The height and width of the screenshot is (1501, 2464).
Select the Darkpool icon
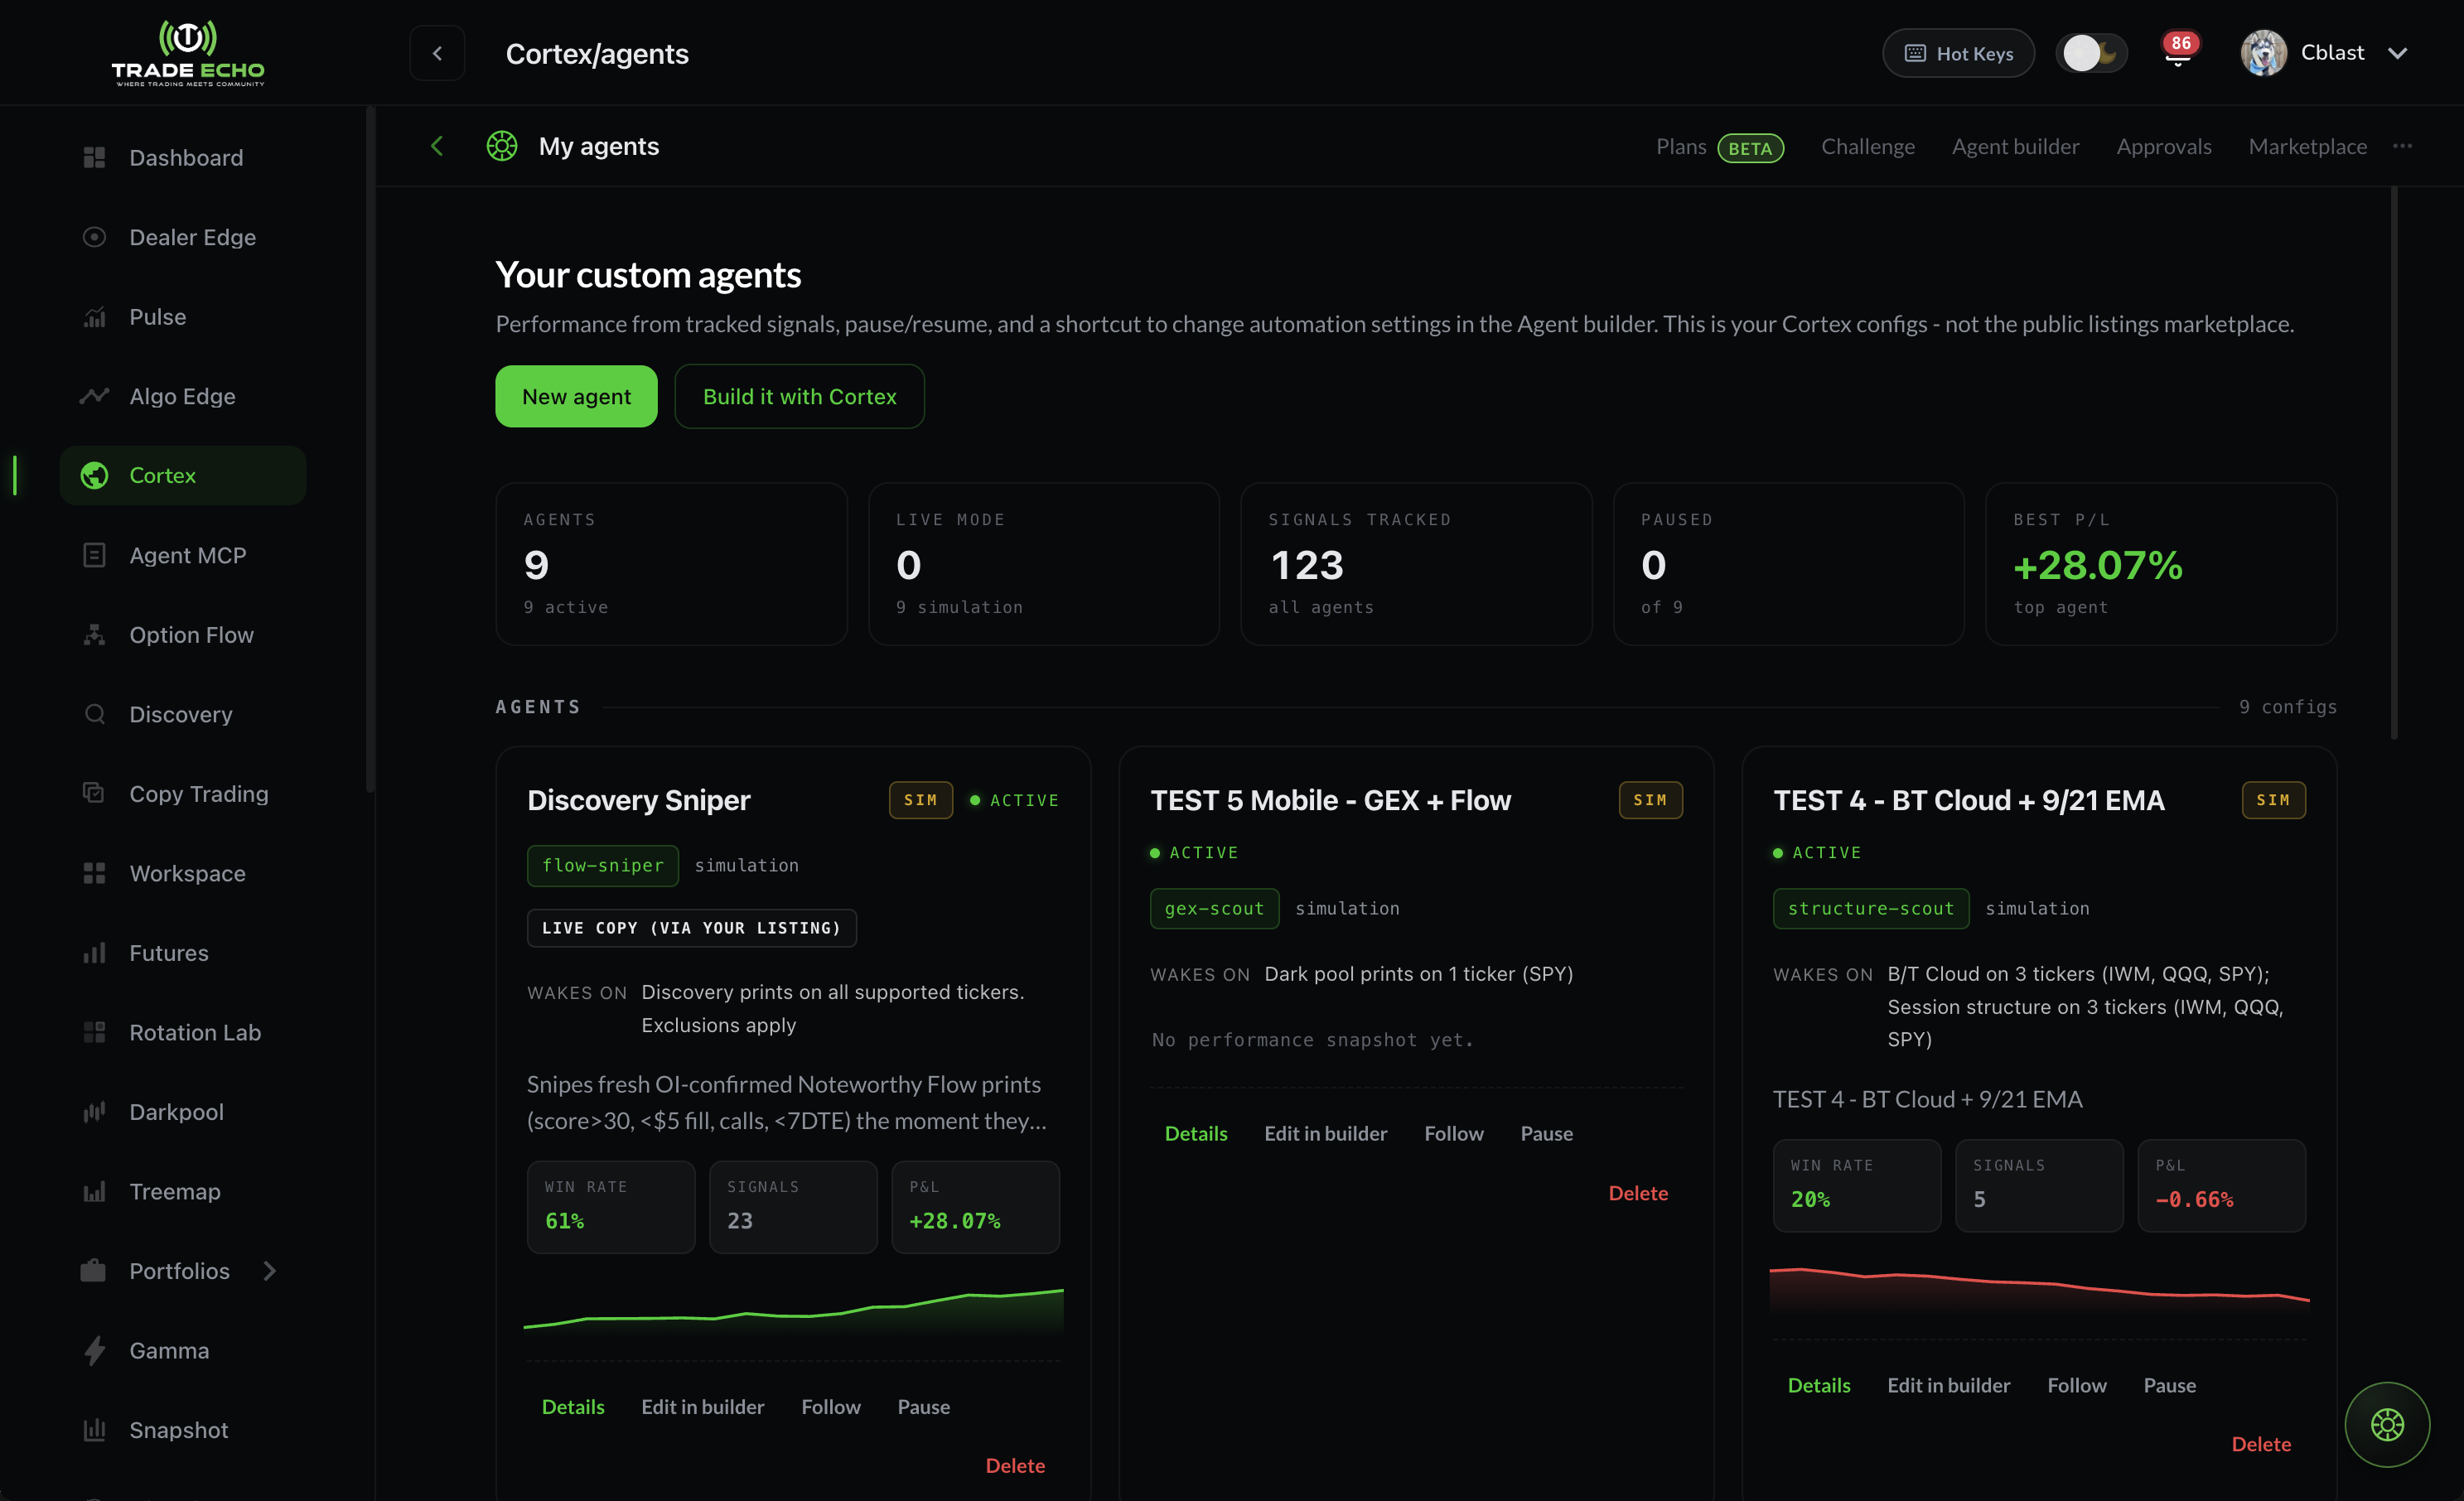tap(94, 1112)
